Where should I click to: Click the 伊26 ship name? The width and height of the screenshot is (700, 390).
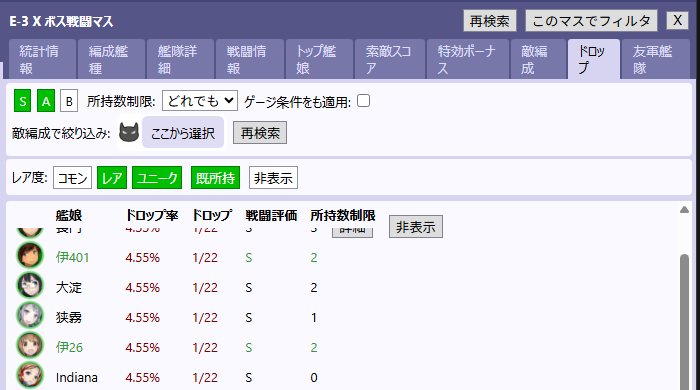[69, 347]
